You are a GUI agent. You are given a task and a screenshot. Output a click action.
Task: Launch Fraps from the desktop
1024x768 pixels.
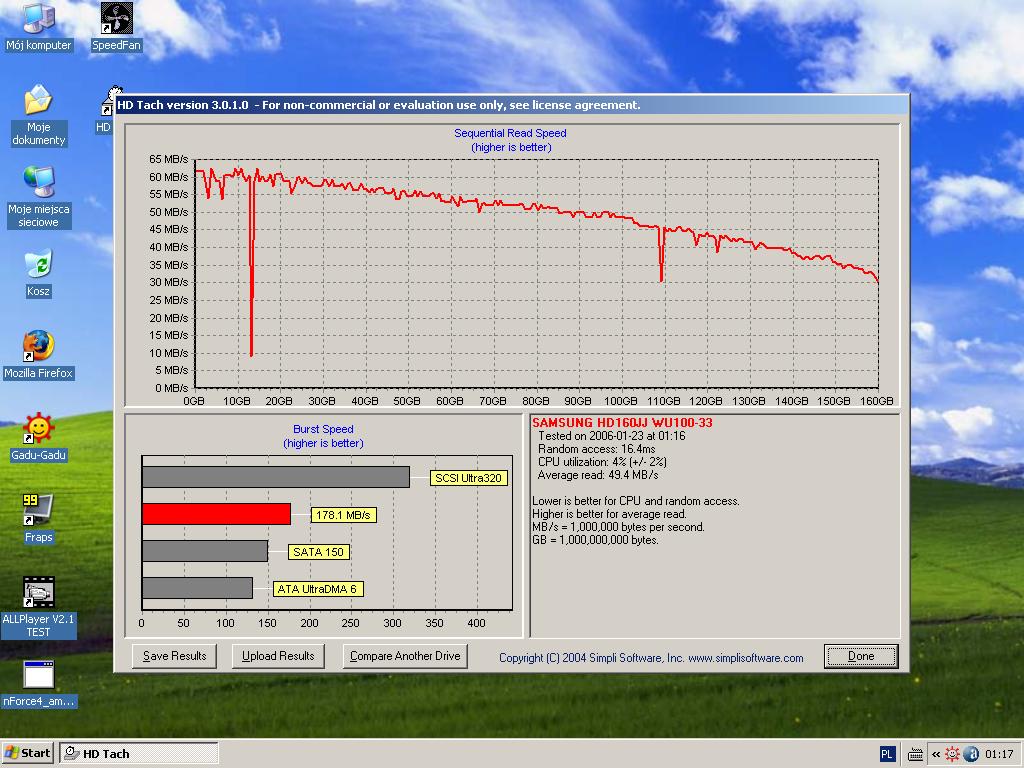tap(39, 519)
